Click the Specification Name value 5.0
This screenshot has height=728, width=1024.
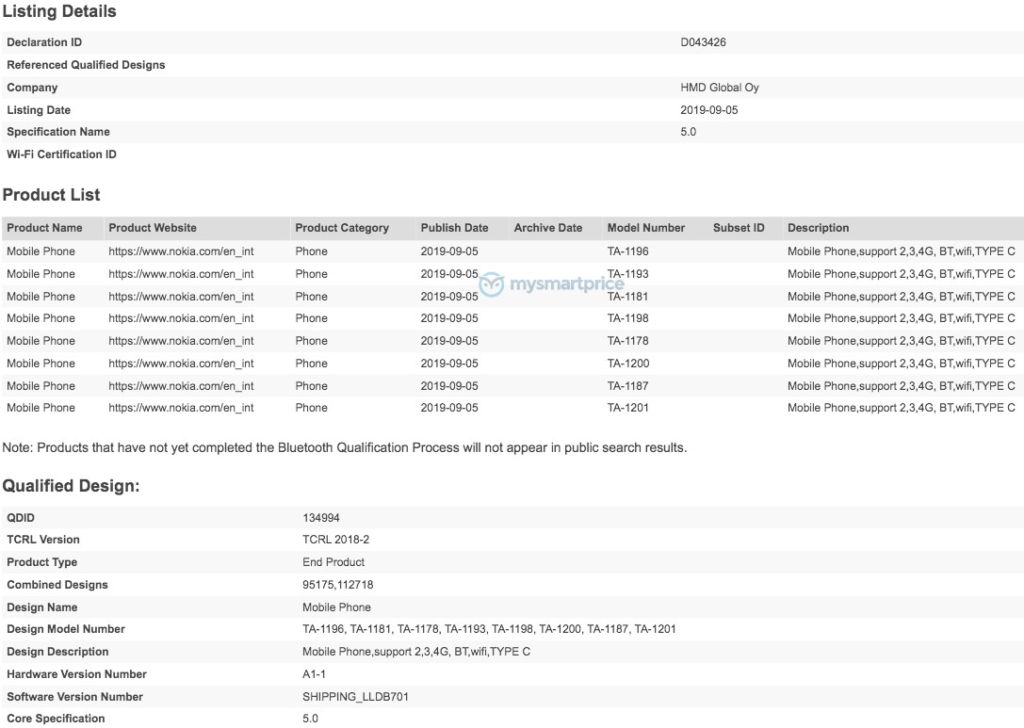click(688, 132)
